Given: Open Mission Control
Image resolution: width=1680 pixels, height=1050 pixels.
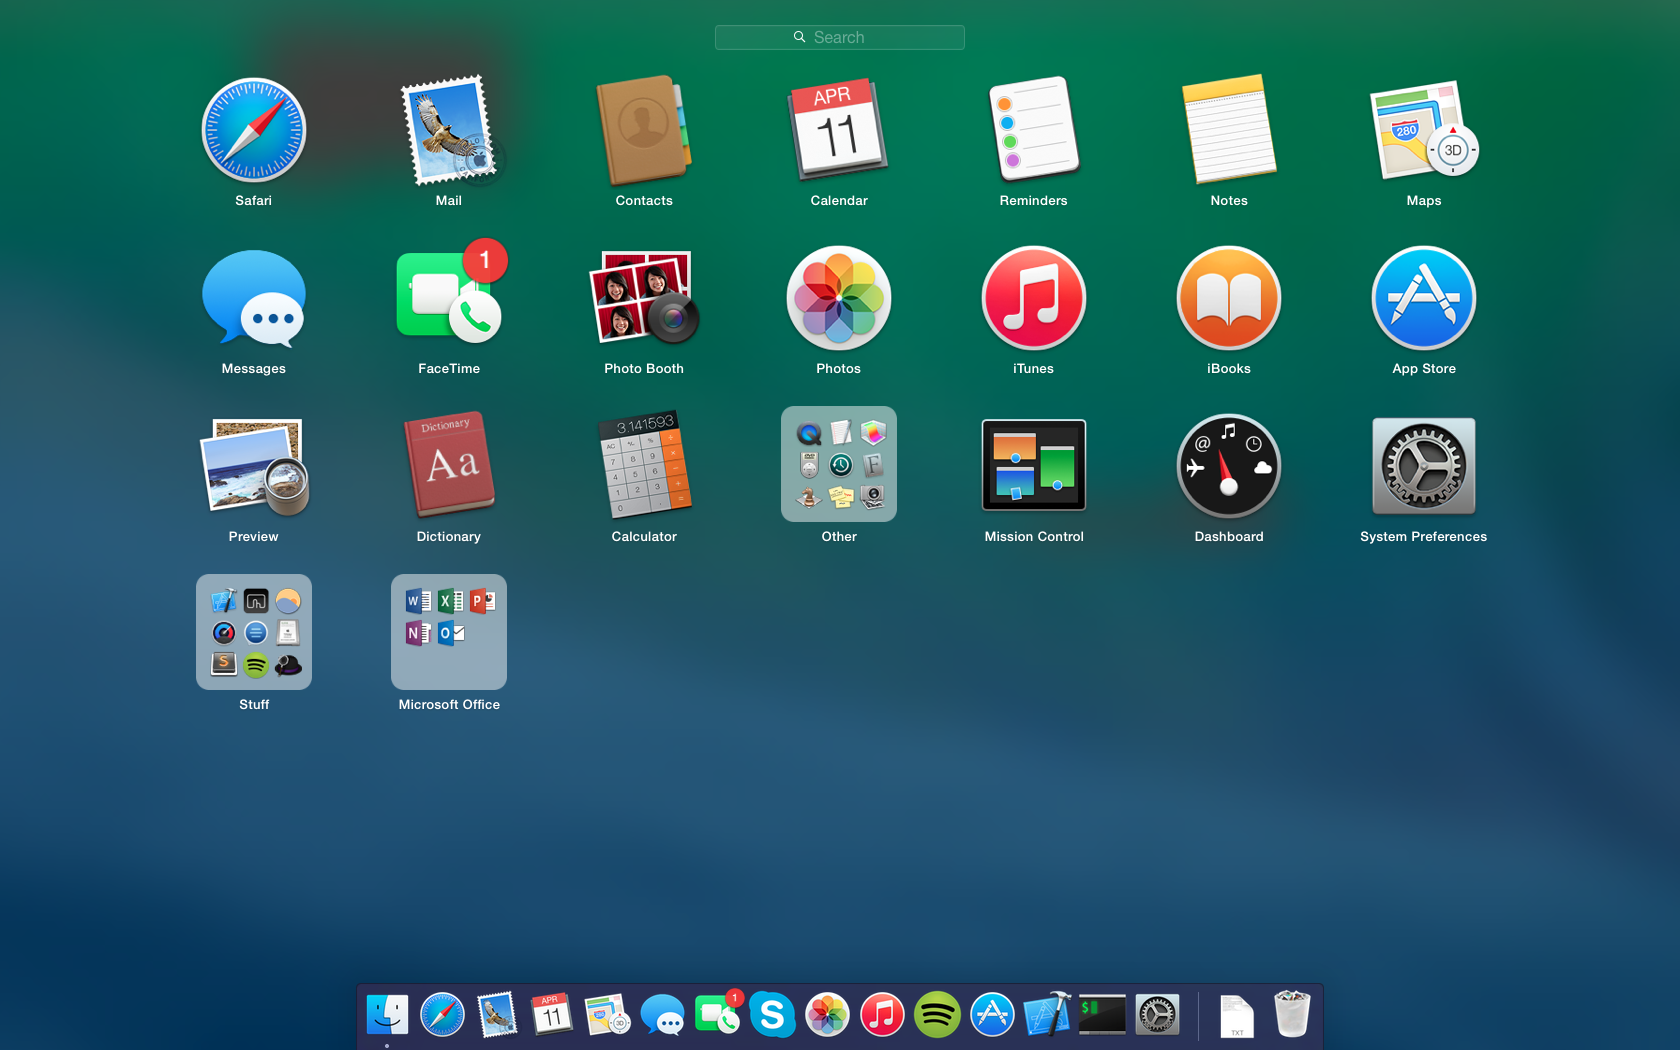Looking at the screenshot, I should (1034, 466).
